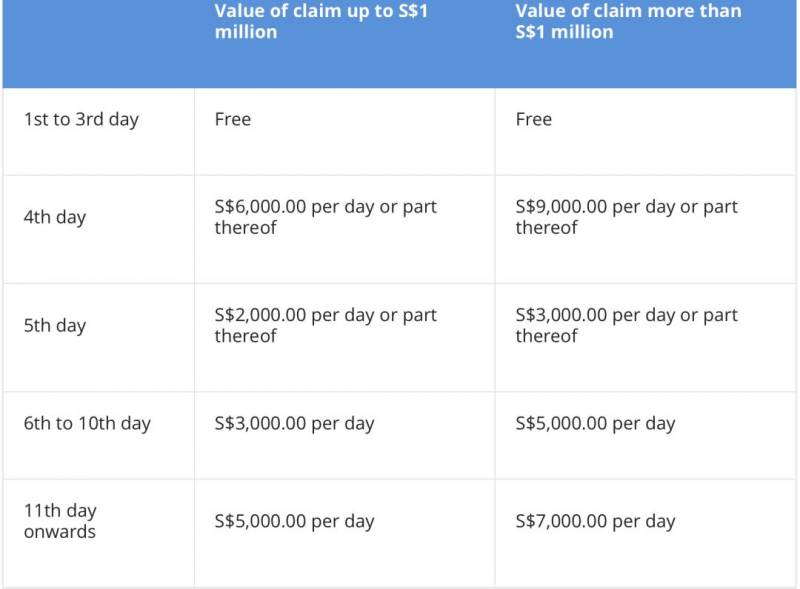Select the '1st to 3rd day' row label
The image size is (800, 589).
pos(81,120)
